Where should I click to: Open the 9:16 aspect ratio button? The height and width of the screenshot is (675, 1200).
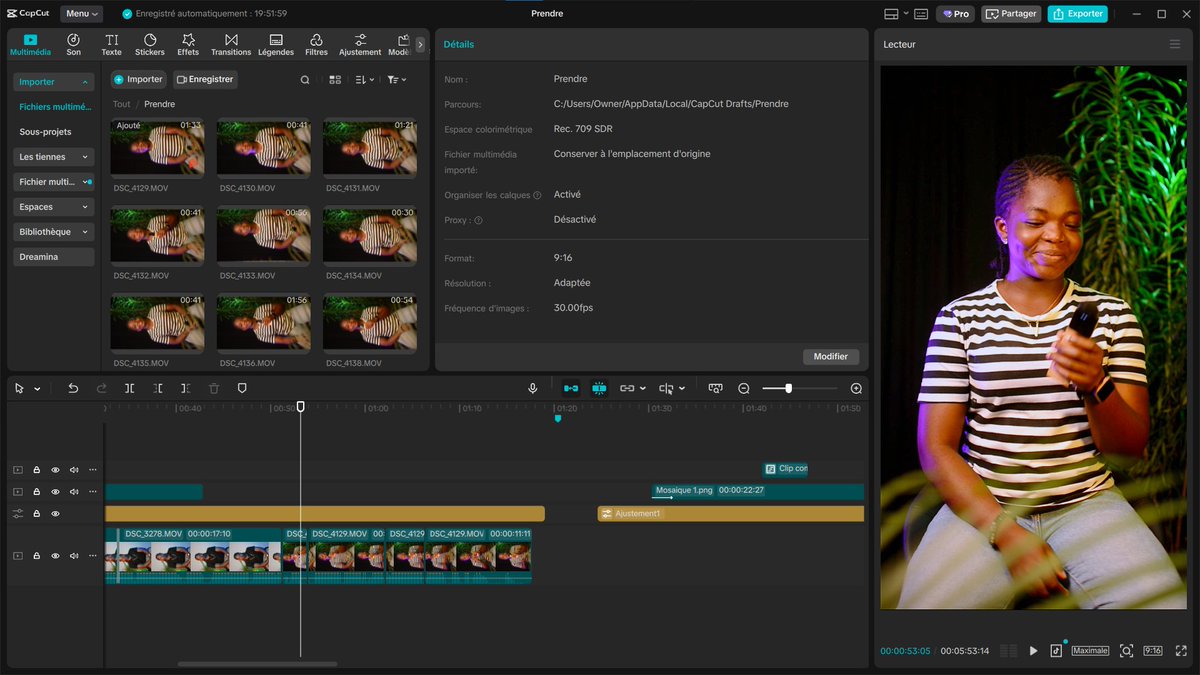click(x=1152, y=651)
